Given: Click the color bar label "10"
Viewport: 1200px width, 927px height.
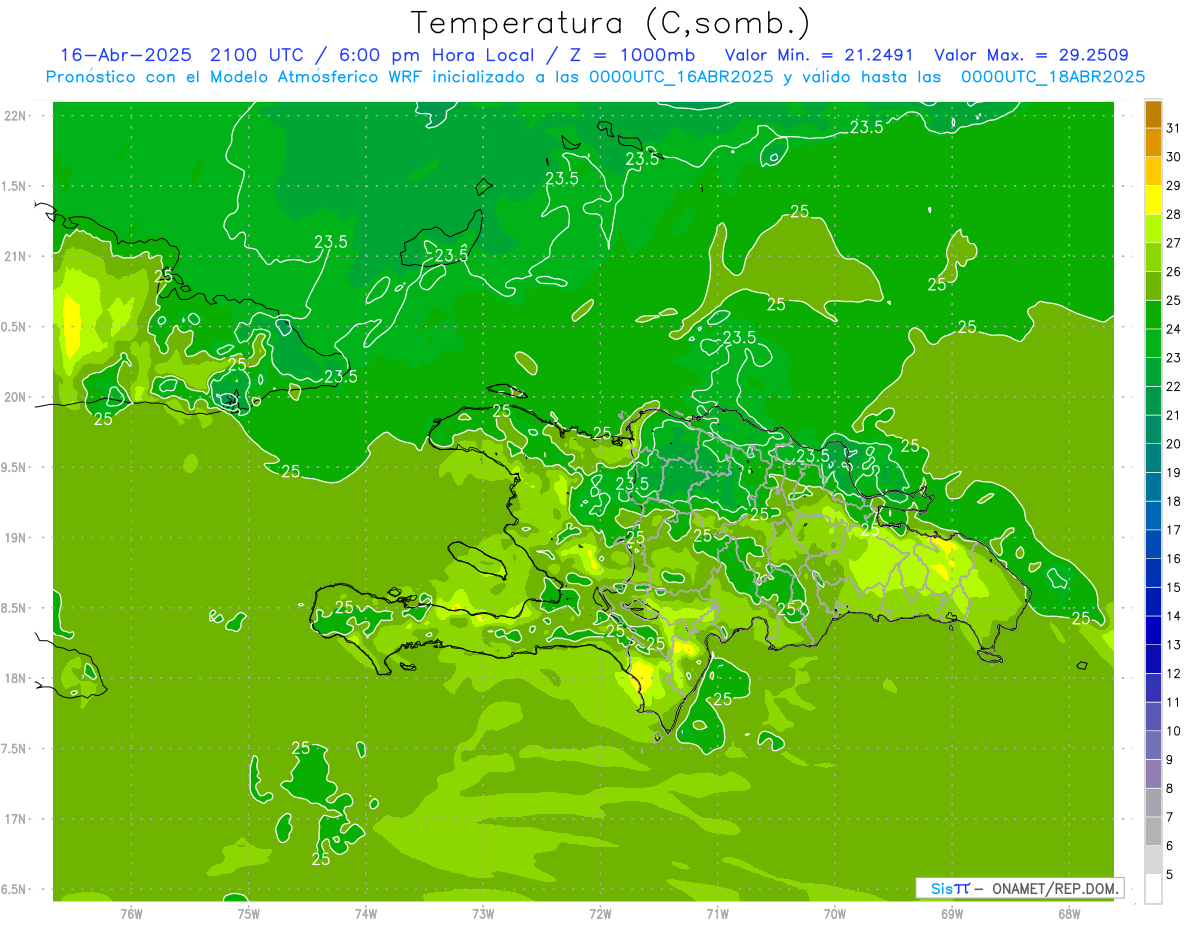Looking at the screenshot, I should (x=1174, y=731).
